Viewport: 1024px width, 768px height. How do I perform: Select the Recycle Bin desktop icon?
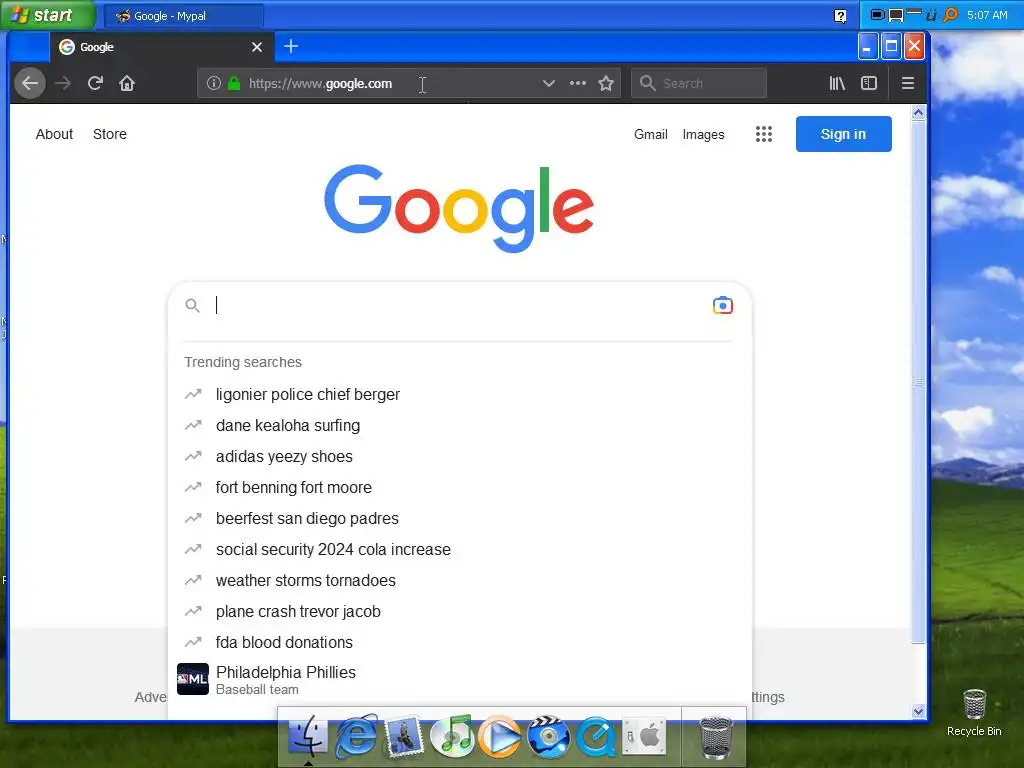(974, 713)
